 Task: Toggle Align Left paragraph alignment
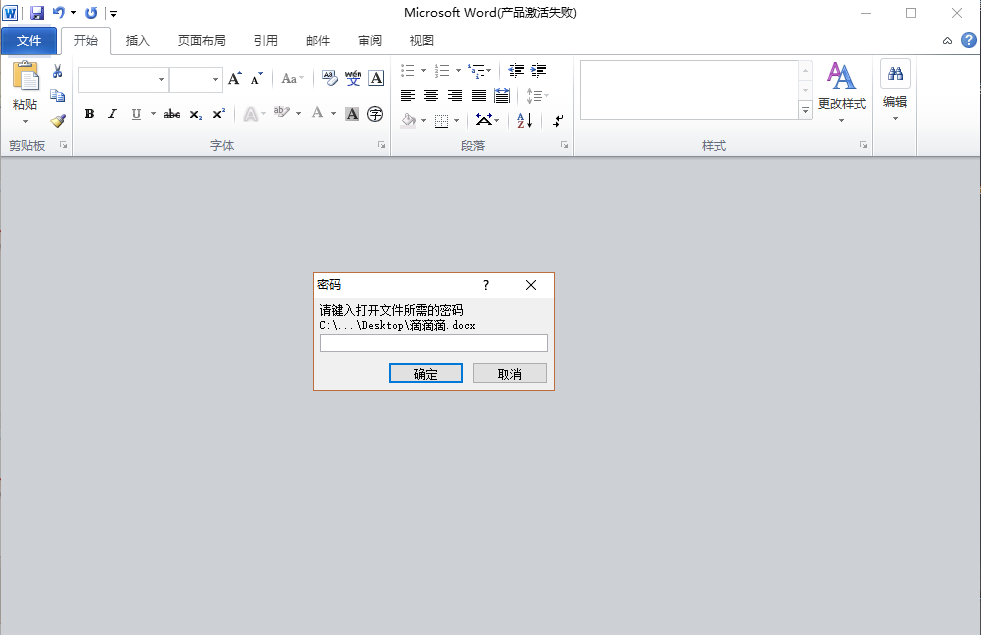click(x=408, y=96)
